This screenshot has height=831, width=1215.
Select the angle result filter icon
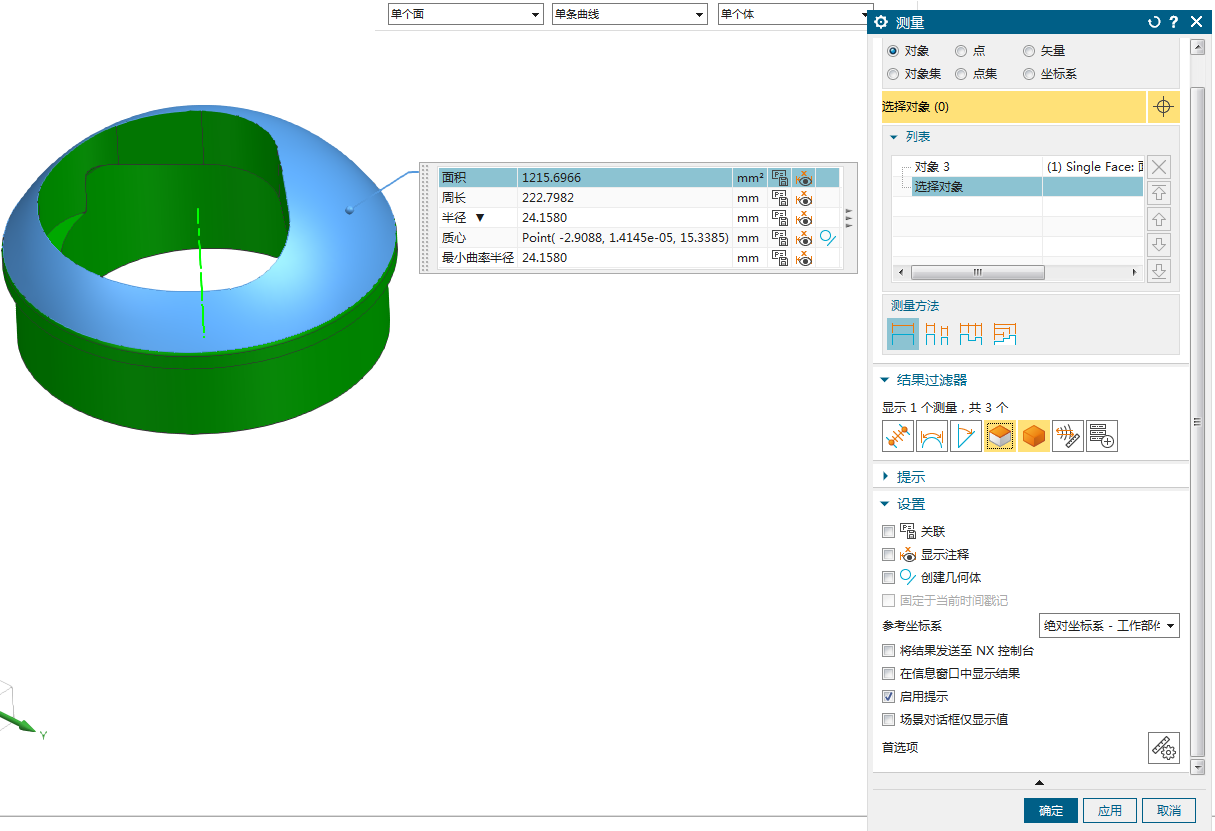pyautogui.click(x=966, y=436)
